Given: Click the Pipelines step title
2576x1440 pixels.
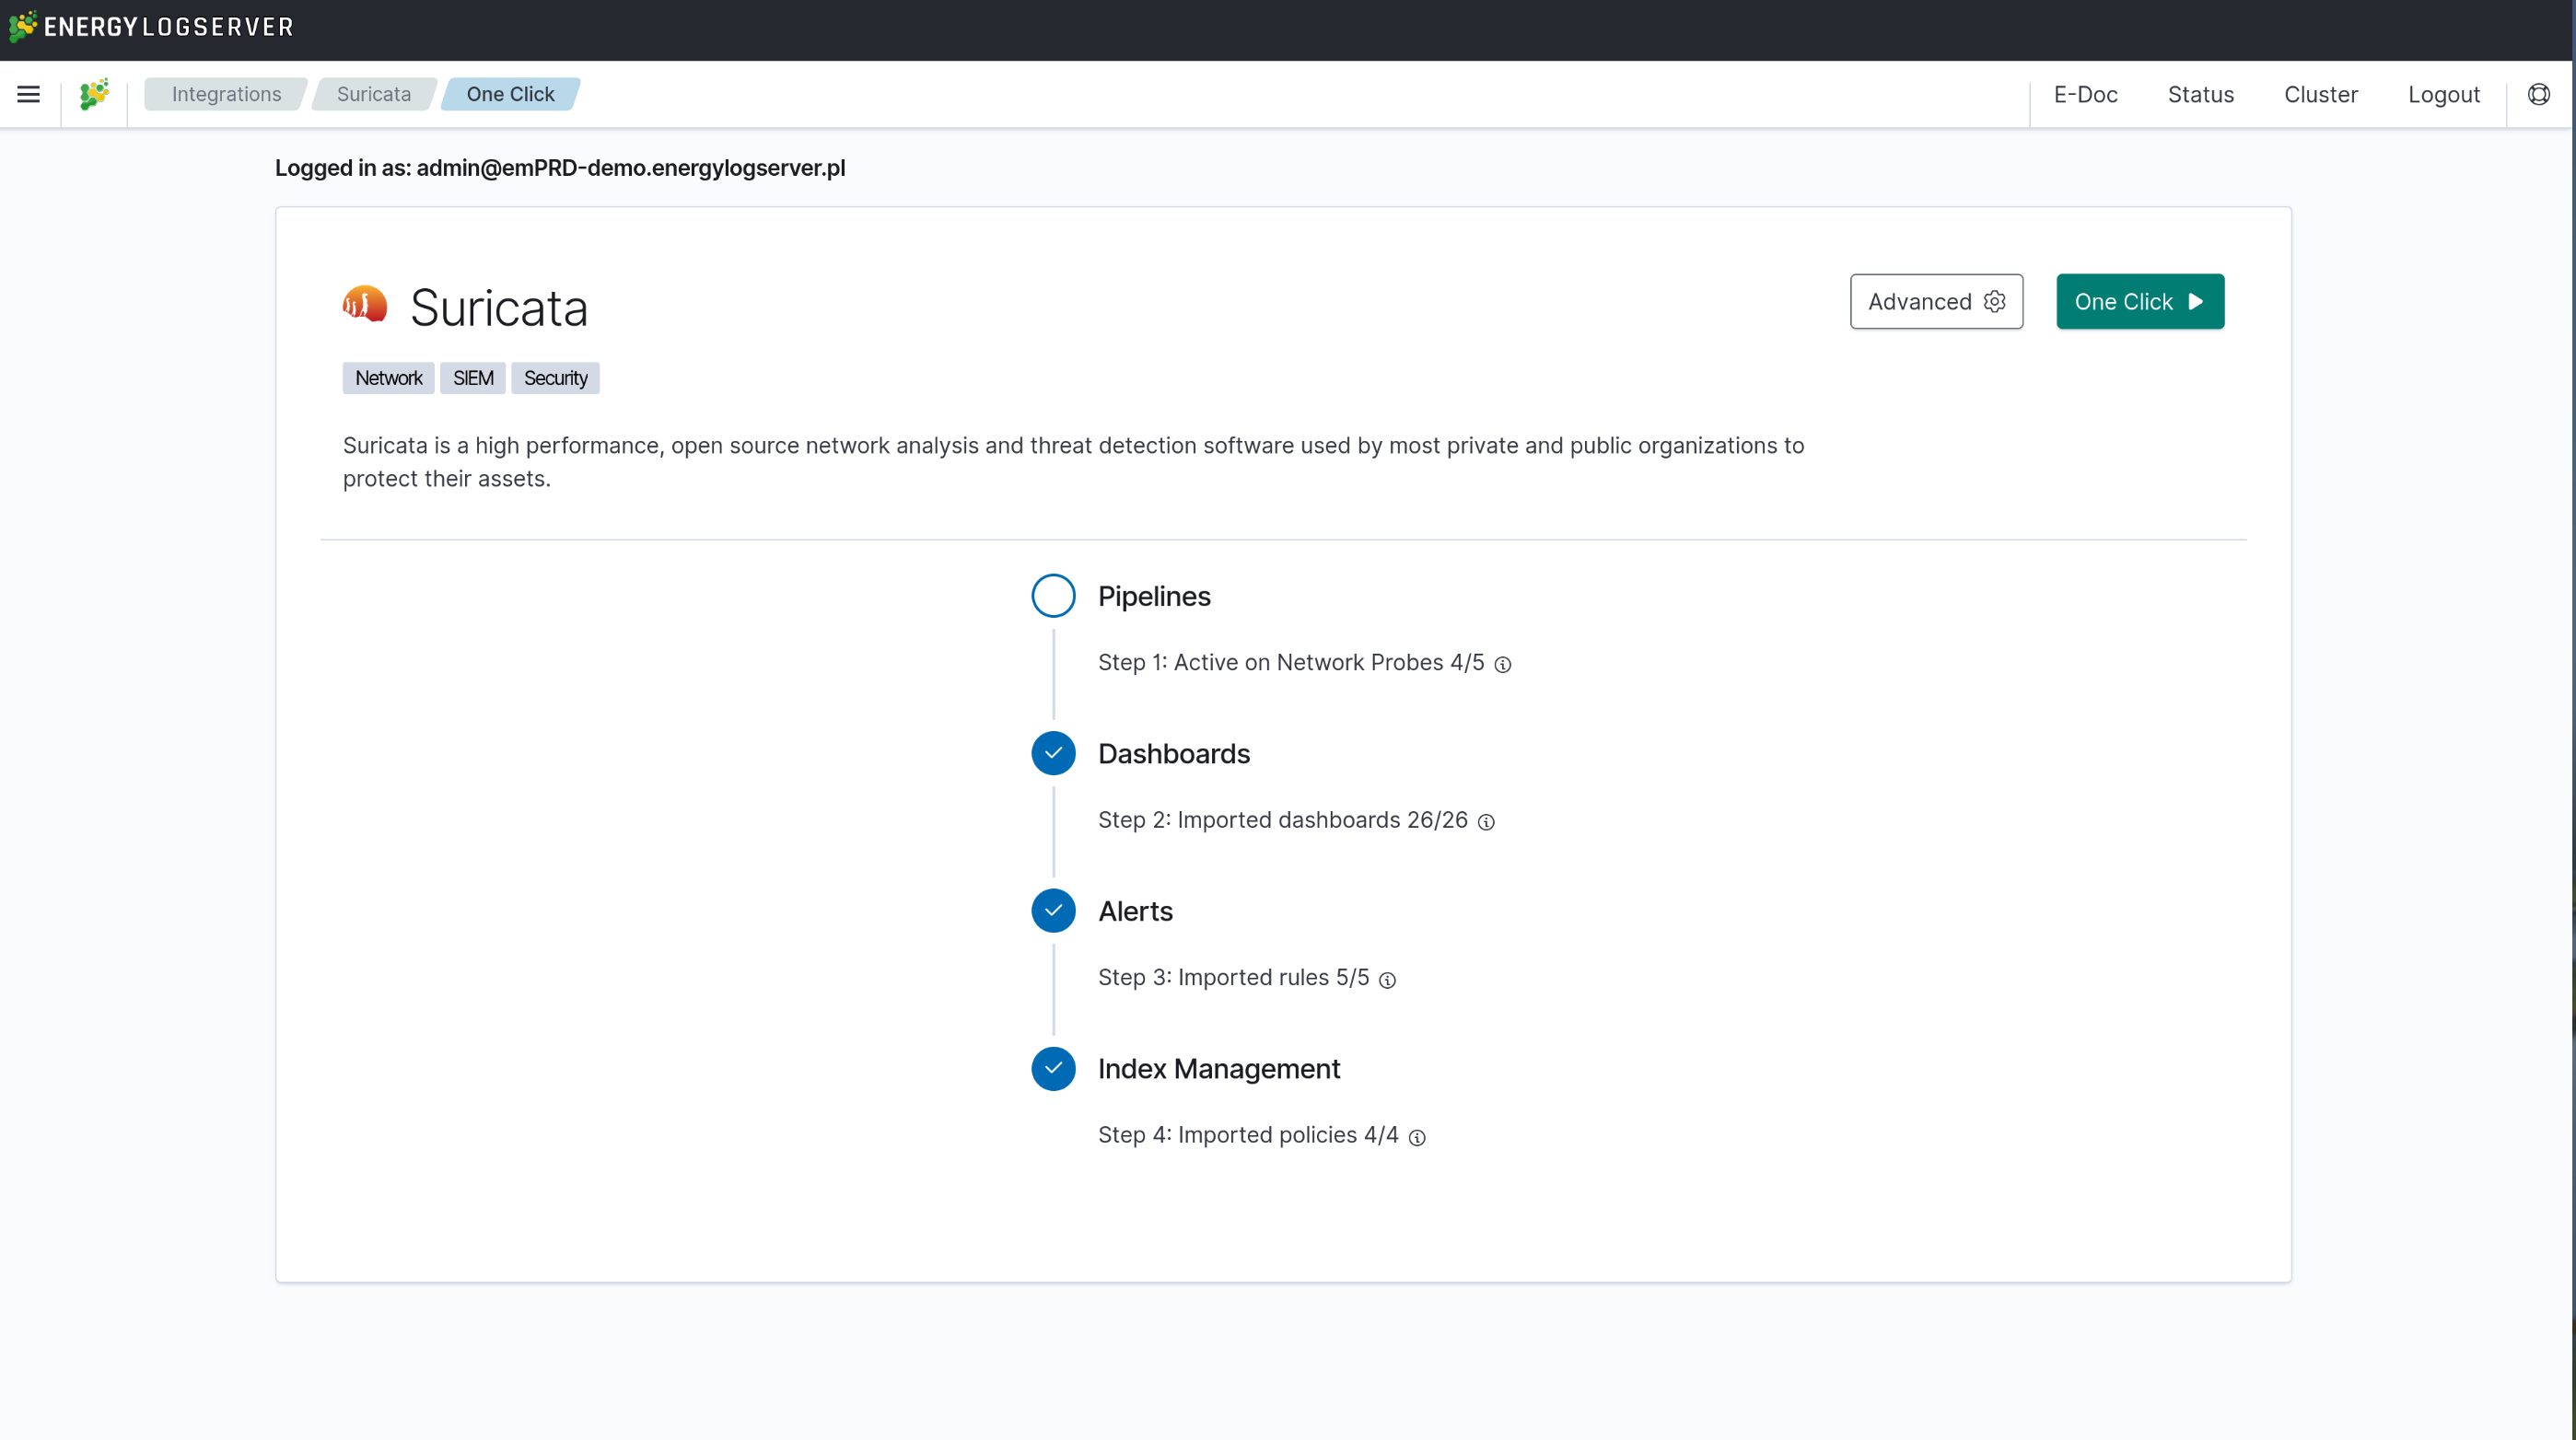Looking at the screenshot, I should click(x=1154, y=596).
